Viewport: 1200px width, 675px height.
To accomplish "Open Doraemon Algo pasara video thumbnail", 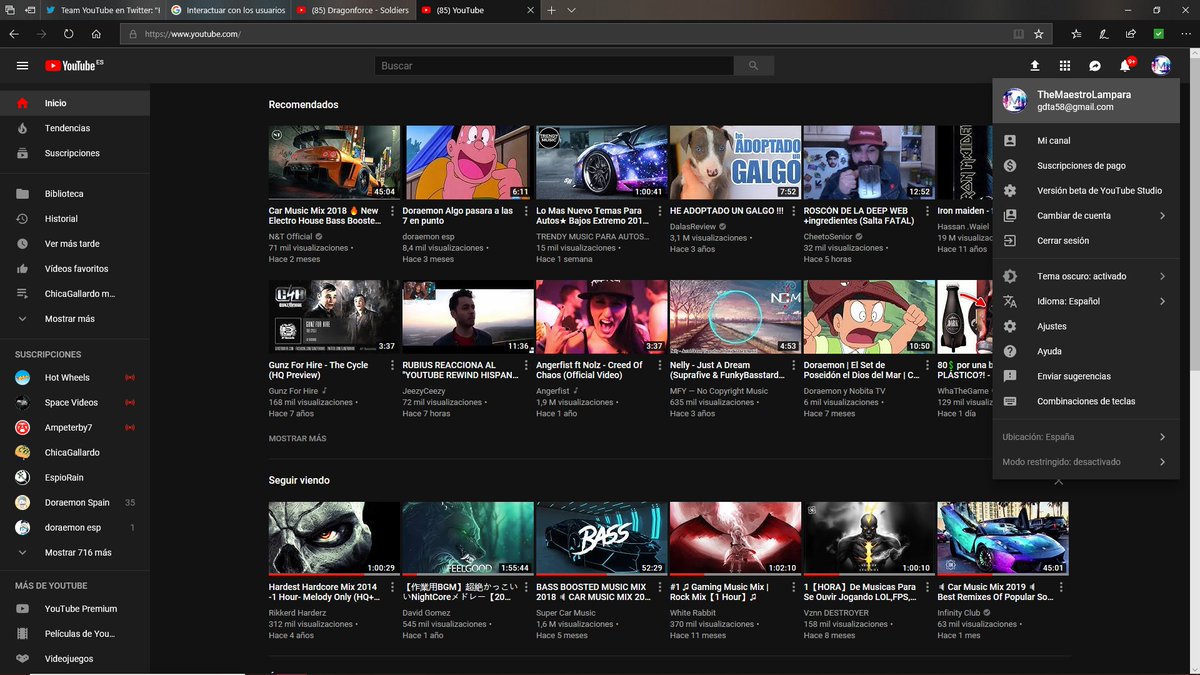I will click(466, 162).
